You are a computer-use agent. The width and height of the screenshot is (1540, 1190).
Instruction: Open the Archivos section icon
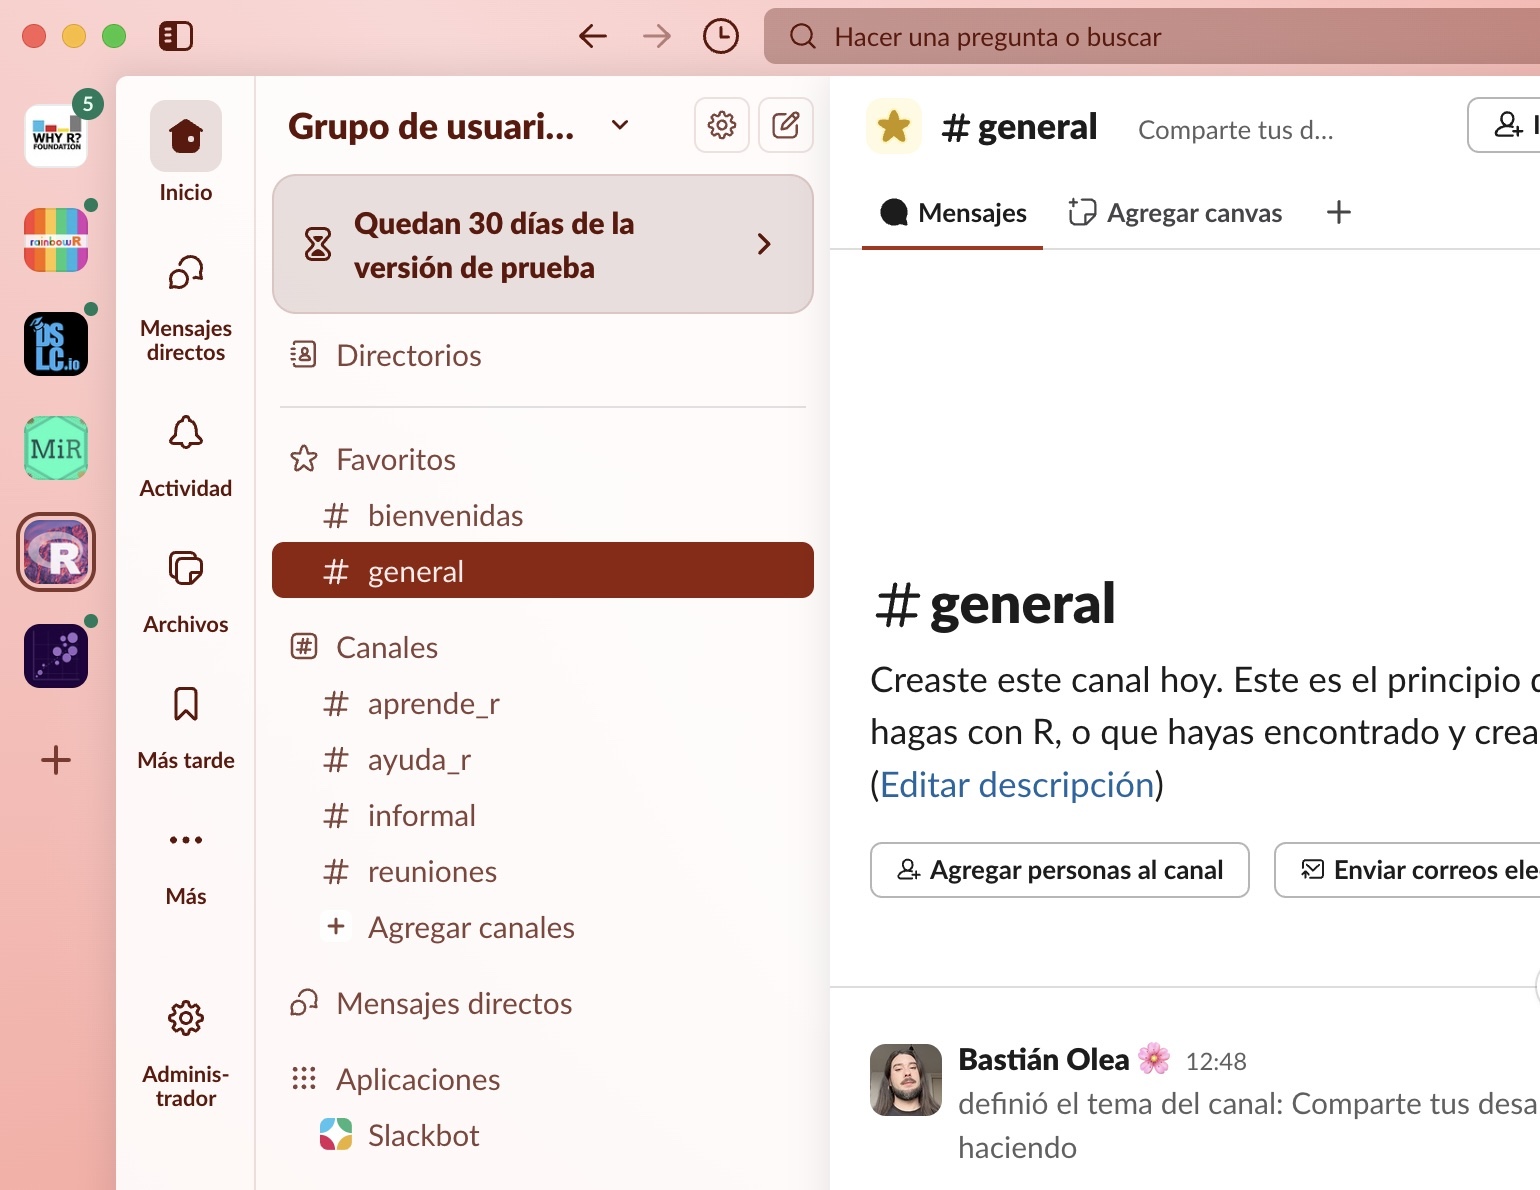coord(186,569)
